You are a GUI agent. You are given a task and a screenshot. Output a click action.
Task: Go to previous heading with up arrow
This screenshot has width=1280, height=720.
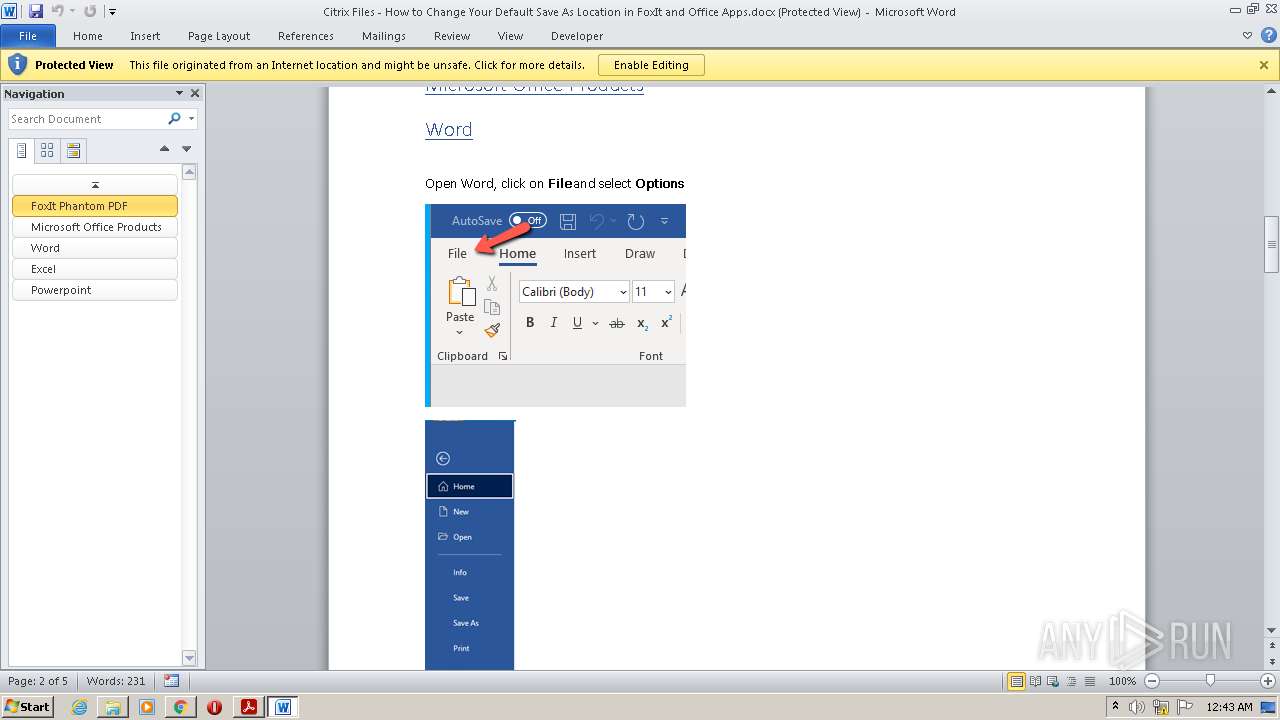click(165, 149)
